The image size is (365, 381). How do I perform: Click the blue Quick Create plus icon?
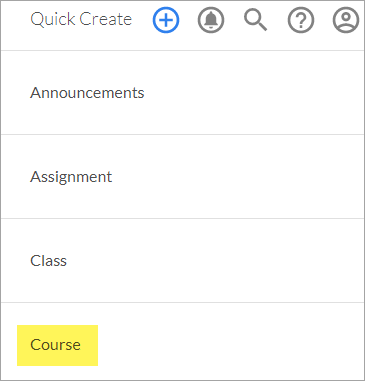point(166,20)
